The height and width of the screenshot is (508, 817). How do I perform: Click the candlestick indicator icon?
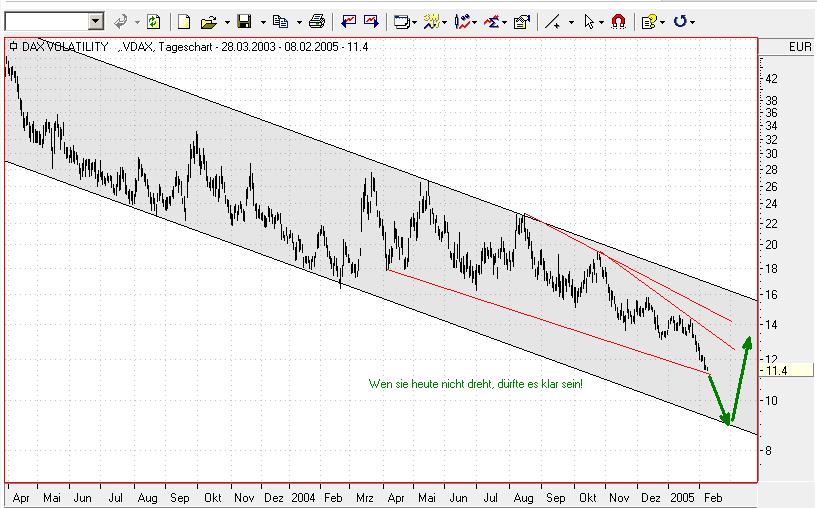pos(462,21)
